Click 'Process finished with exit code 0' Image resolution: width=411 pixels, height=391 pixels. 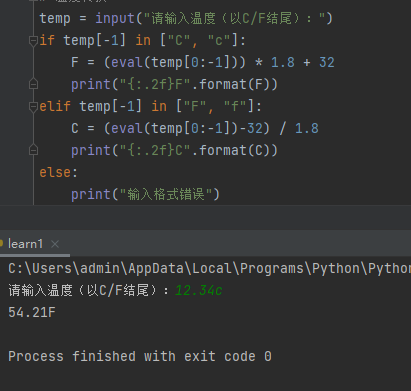140,356
